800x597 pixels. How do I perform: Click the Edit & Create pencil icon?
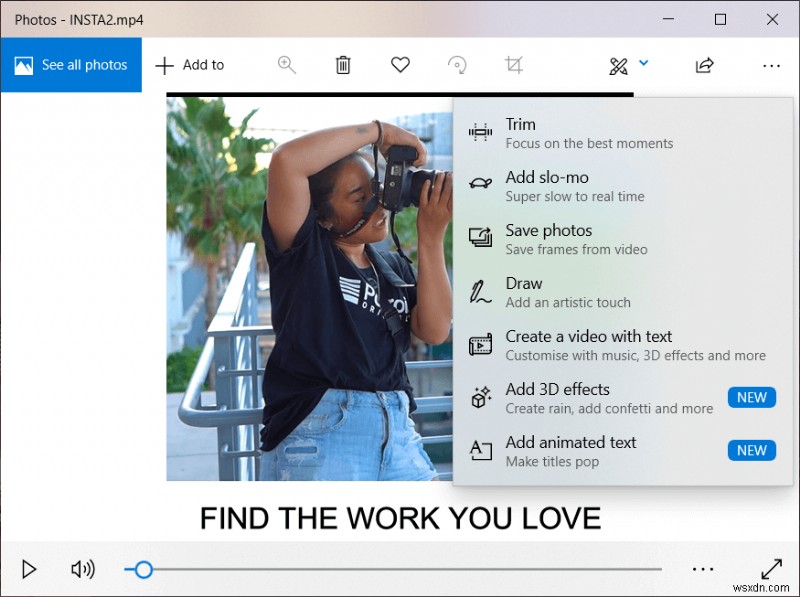tap(619, 66)
